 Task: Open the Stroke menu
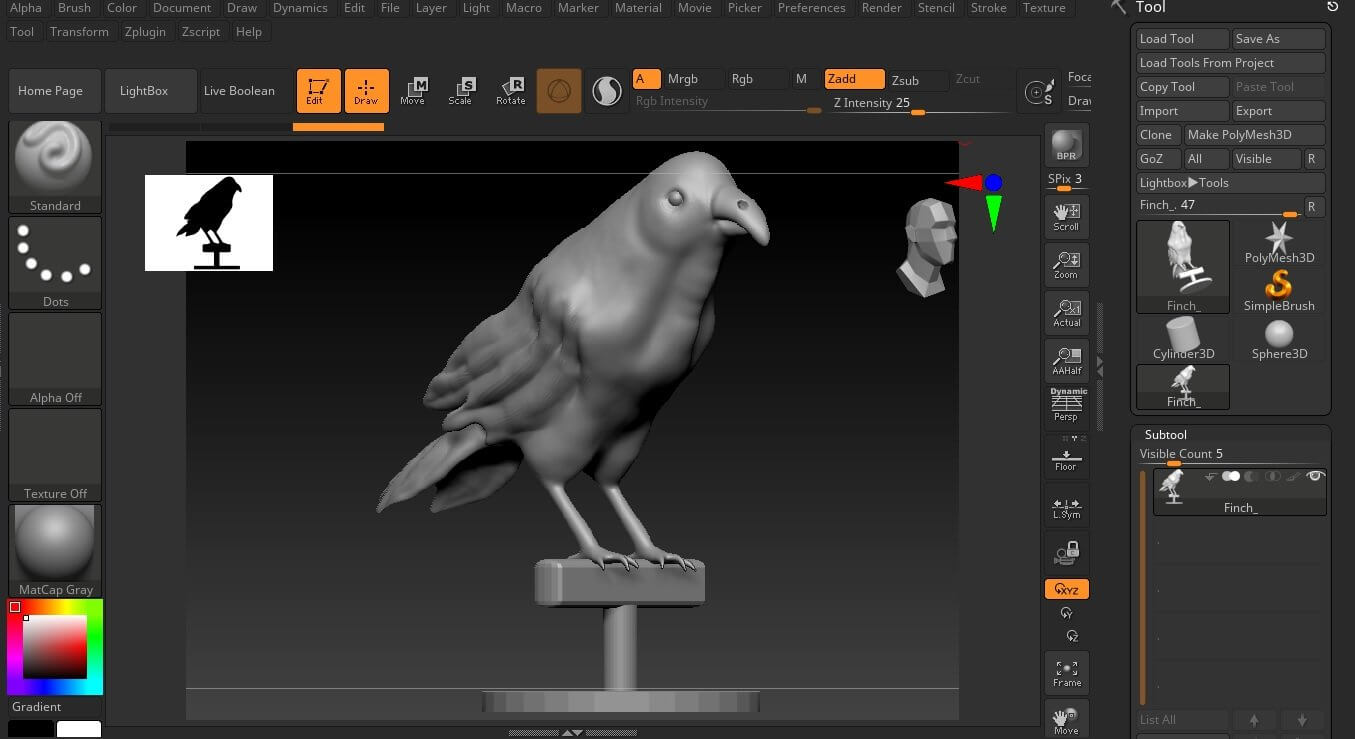point(988,8)
